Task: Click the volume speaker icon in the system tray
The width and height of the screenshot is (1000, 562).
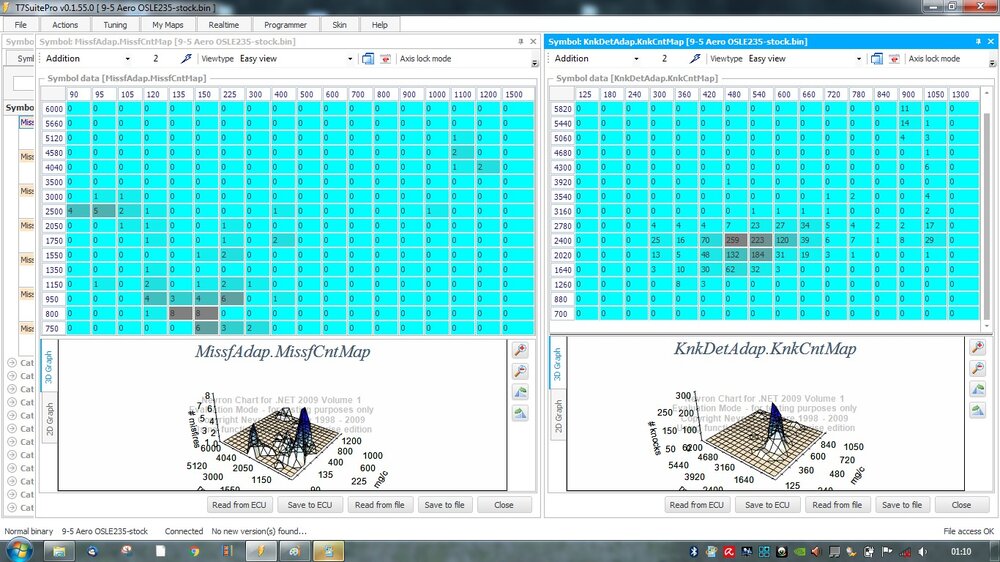Action: 922,552
